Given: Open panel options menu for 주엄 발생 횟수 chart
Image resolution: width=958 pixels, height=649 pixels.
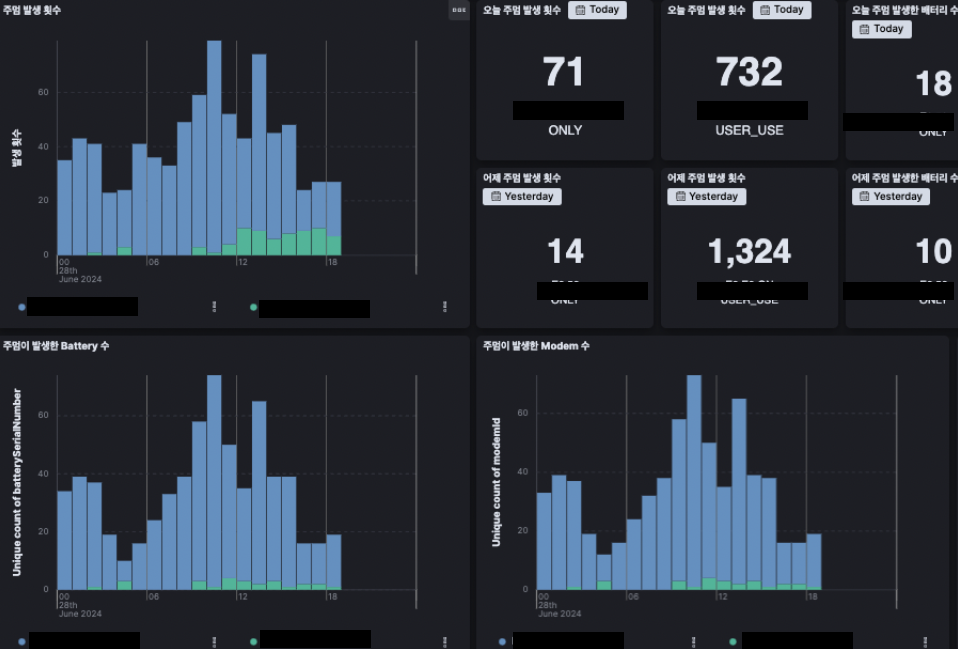Looking at the screenshot, I should 459,10.
